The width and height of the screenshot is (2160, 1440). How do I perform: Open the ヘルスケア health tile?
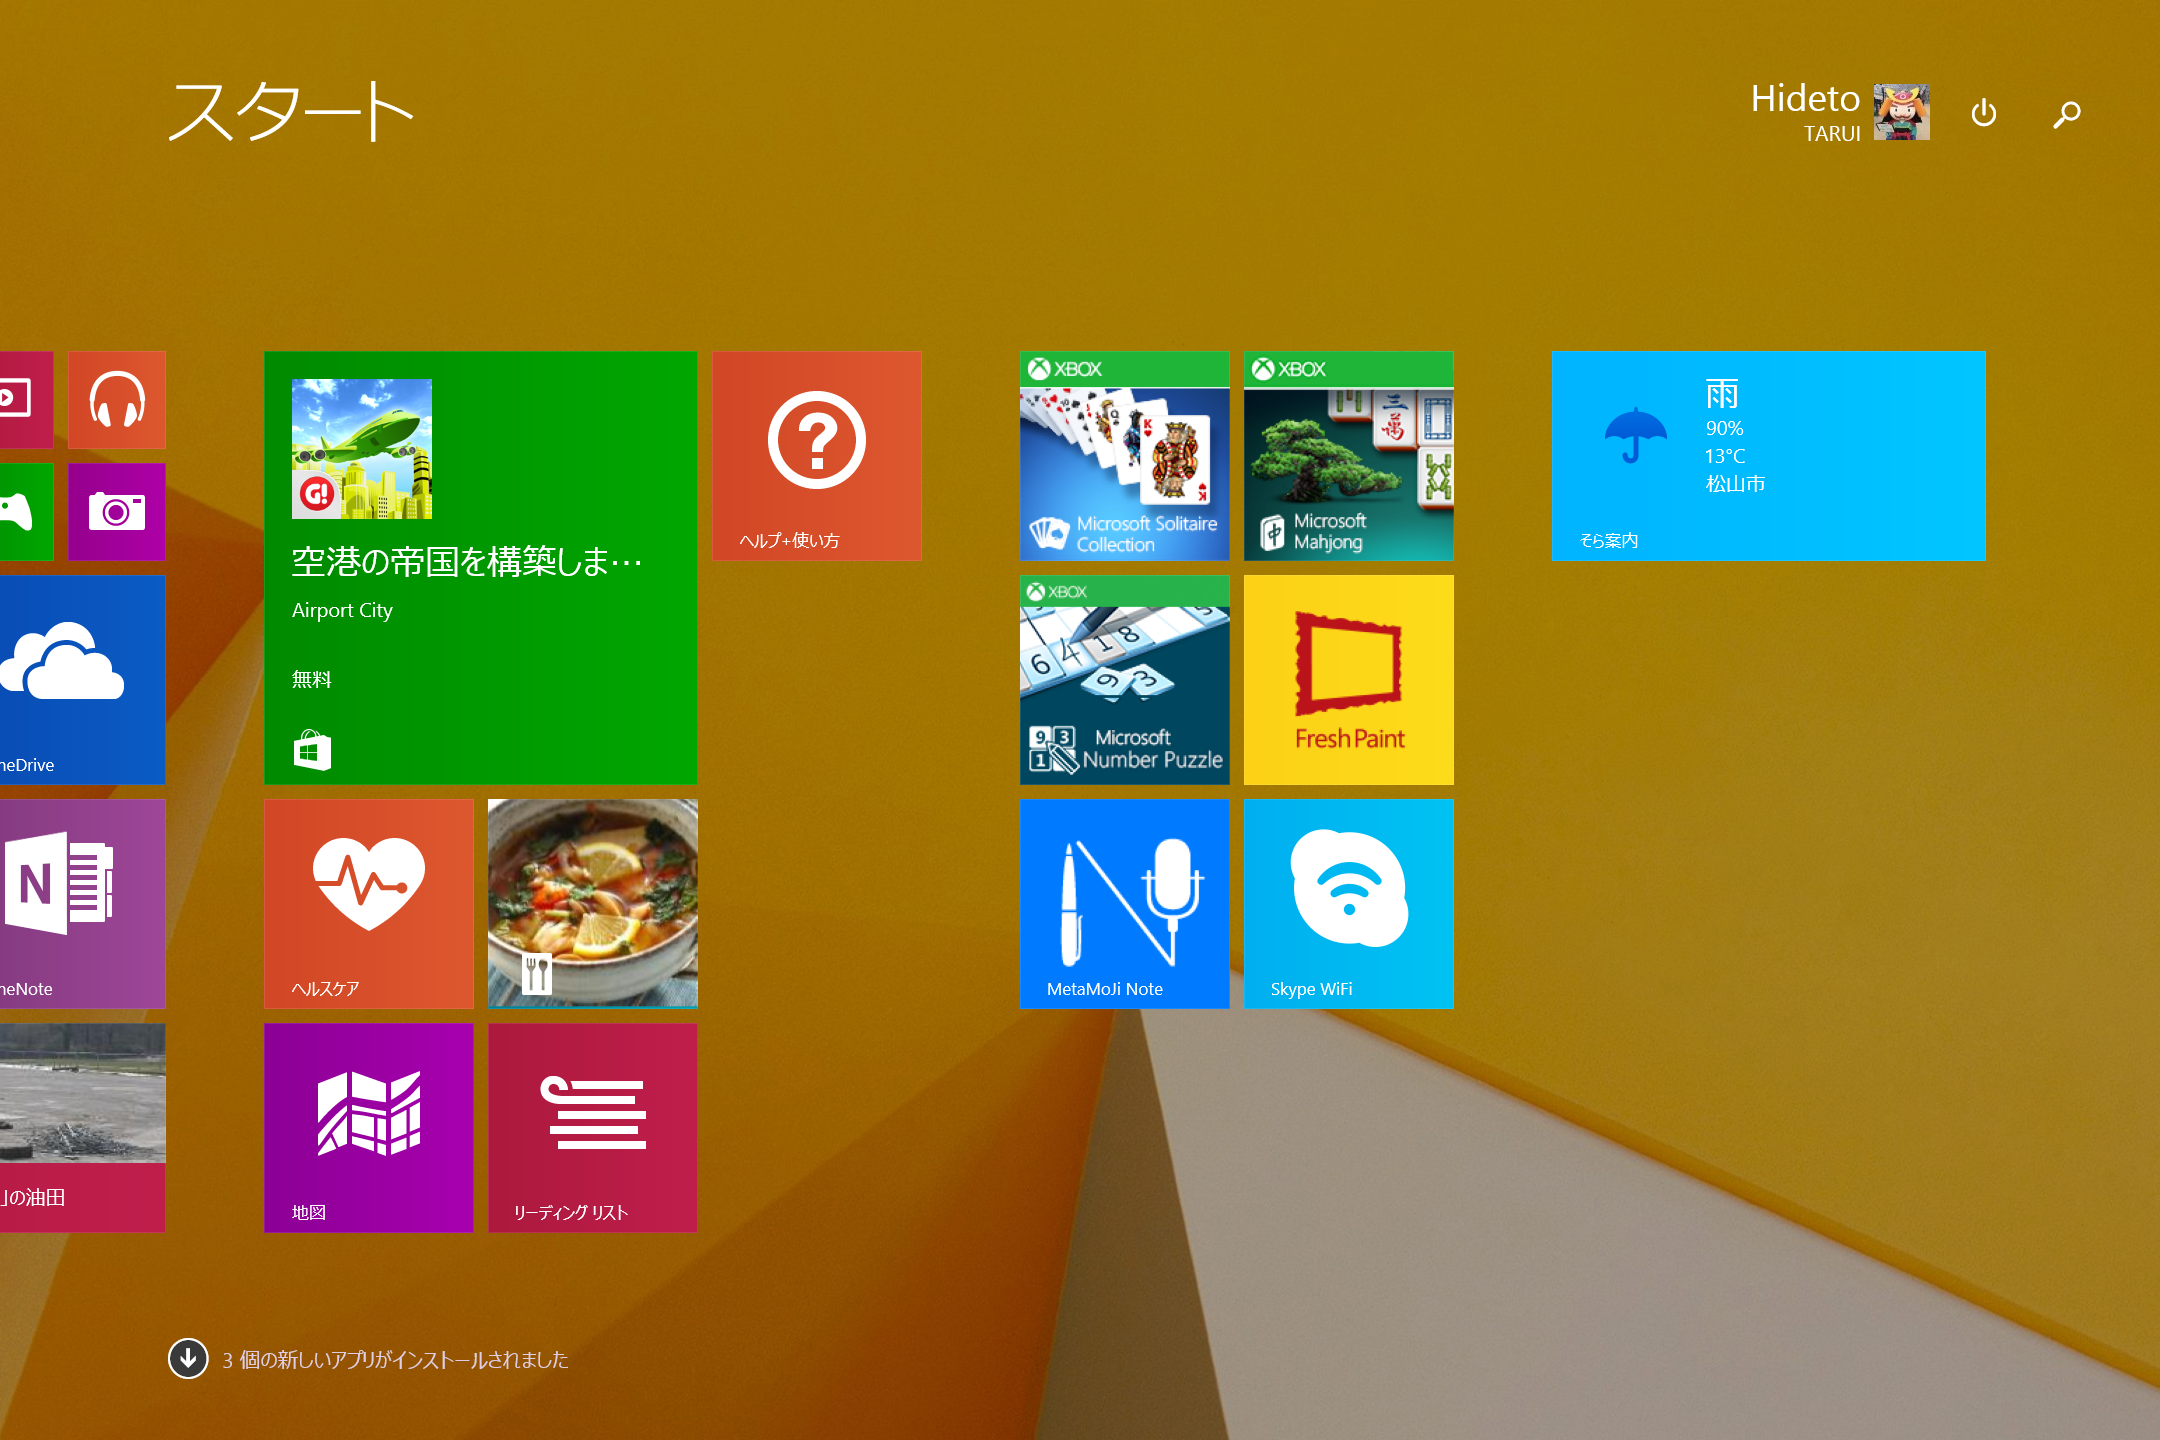[368, 903]
